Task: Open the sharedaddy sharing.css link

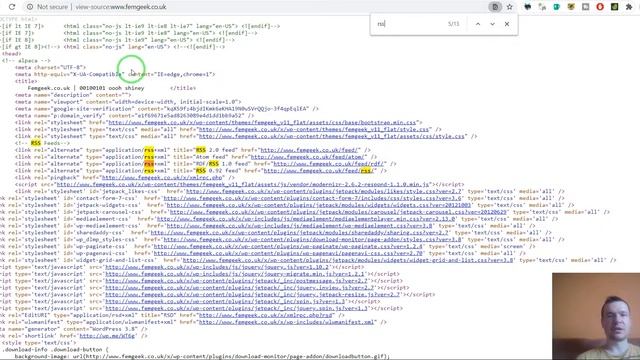Action: (300, 233)
